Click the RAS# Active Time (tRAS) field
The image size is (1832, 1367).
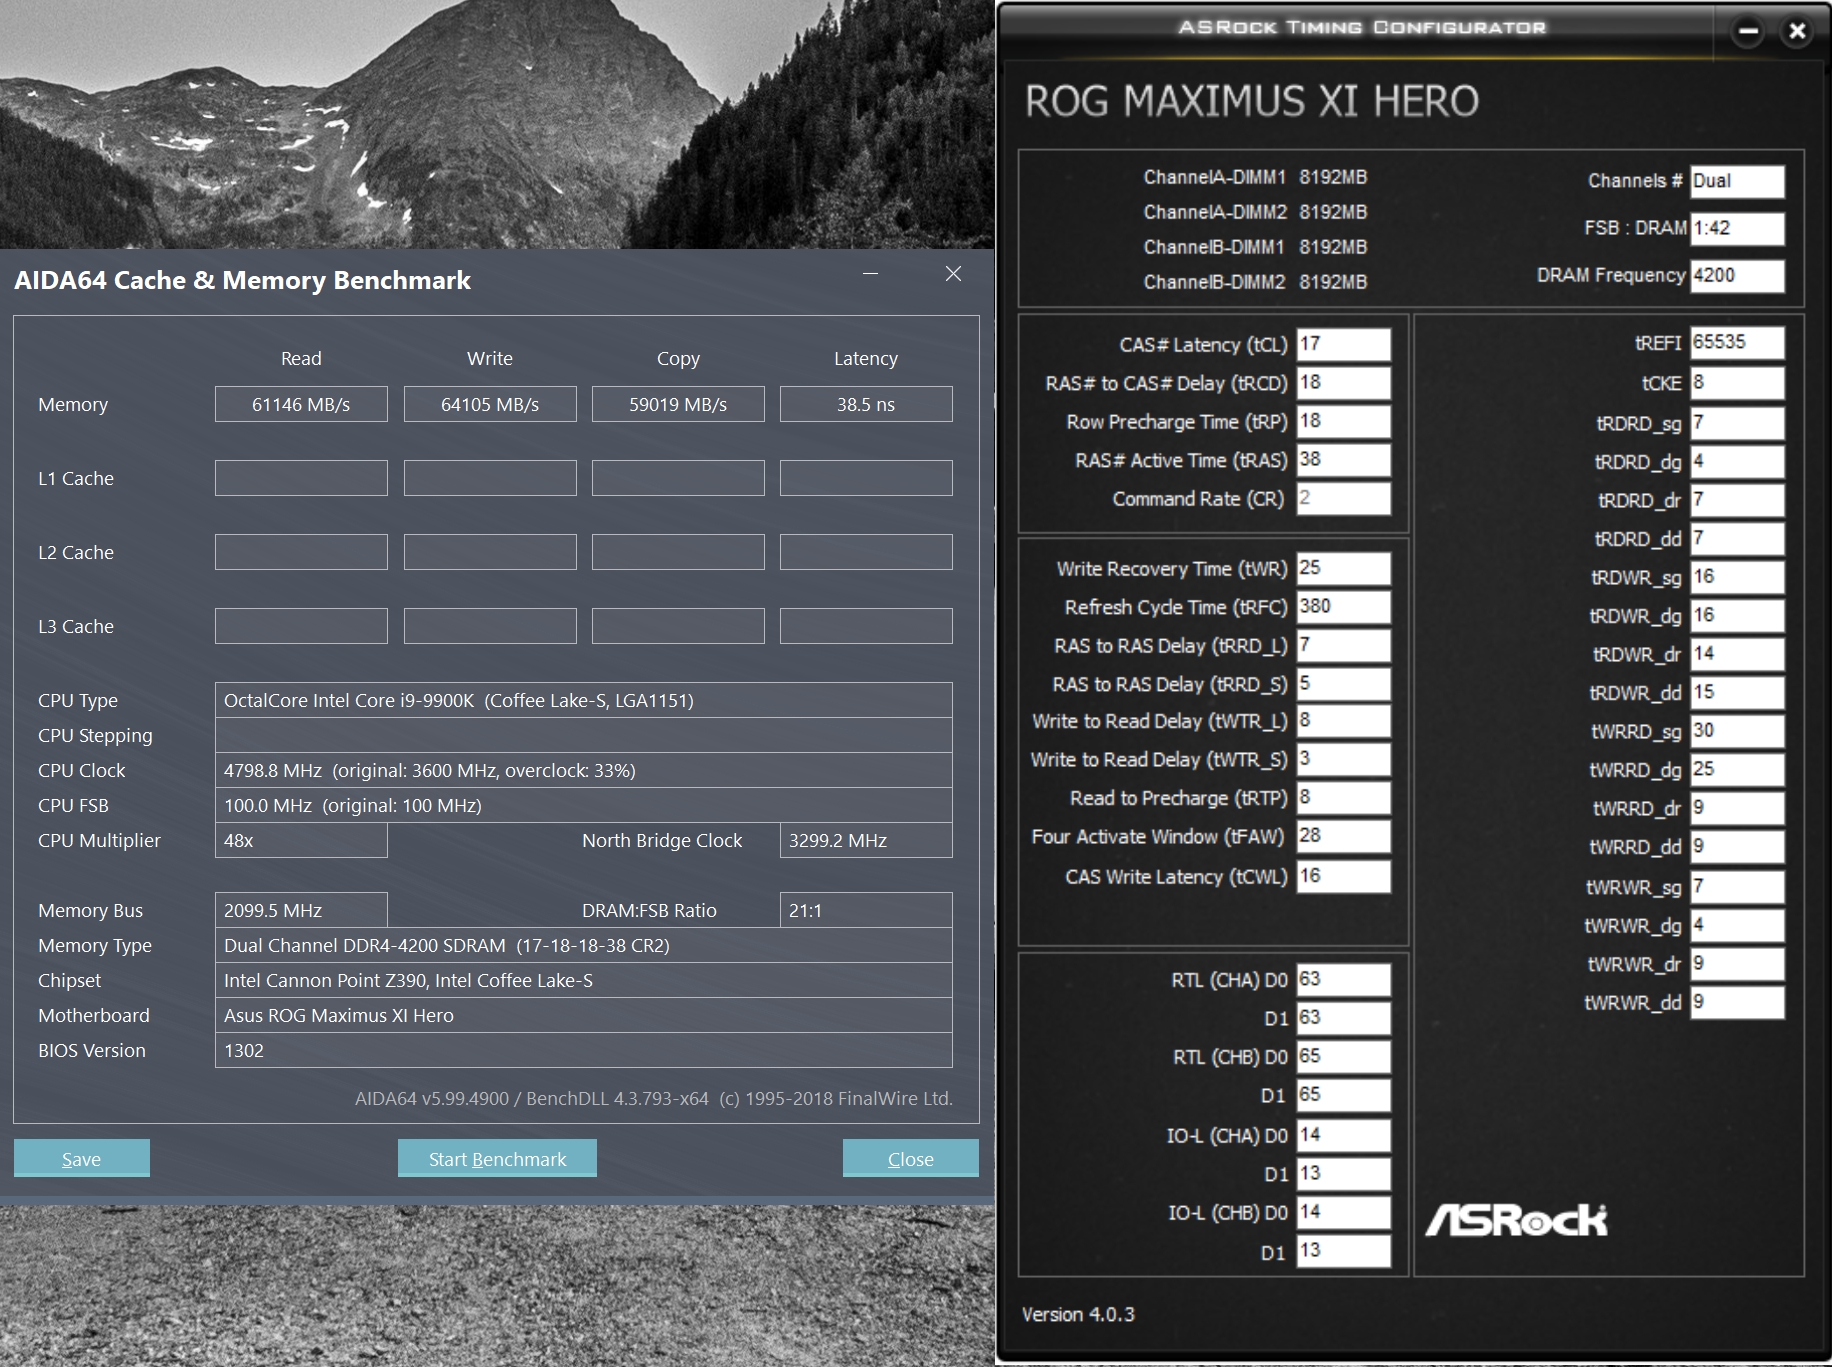click(1343, 459)
